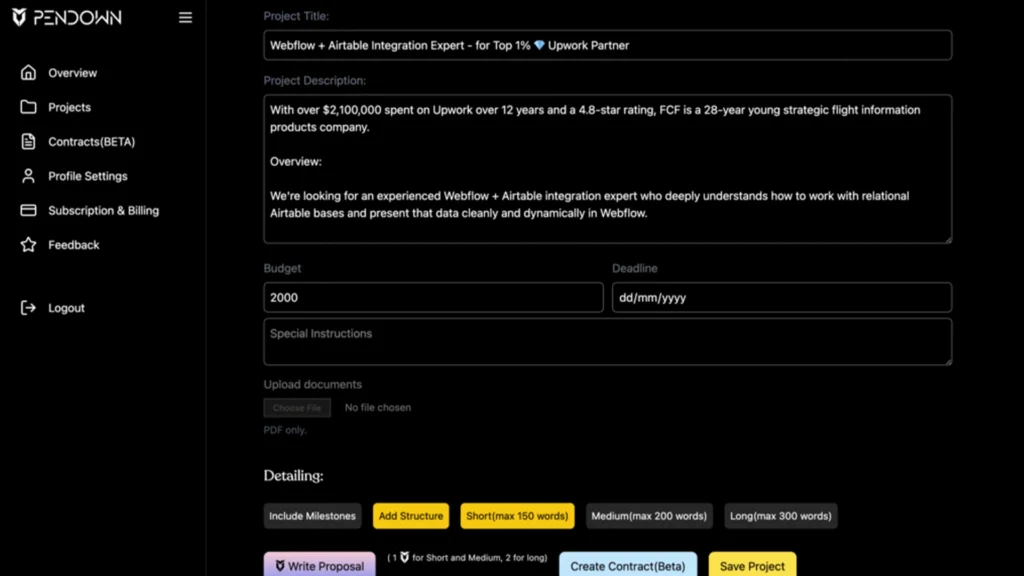Click the Overview home icon
Image resolution: width=1024 pixels, height=576 pixels.
click(28, 73)
